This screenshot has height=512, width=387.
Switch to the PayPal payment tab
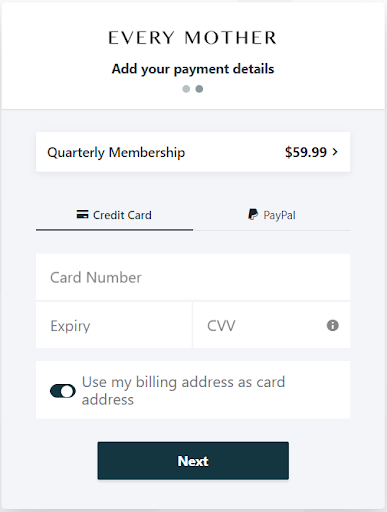click(271, 215)
